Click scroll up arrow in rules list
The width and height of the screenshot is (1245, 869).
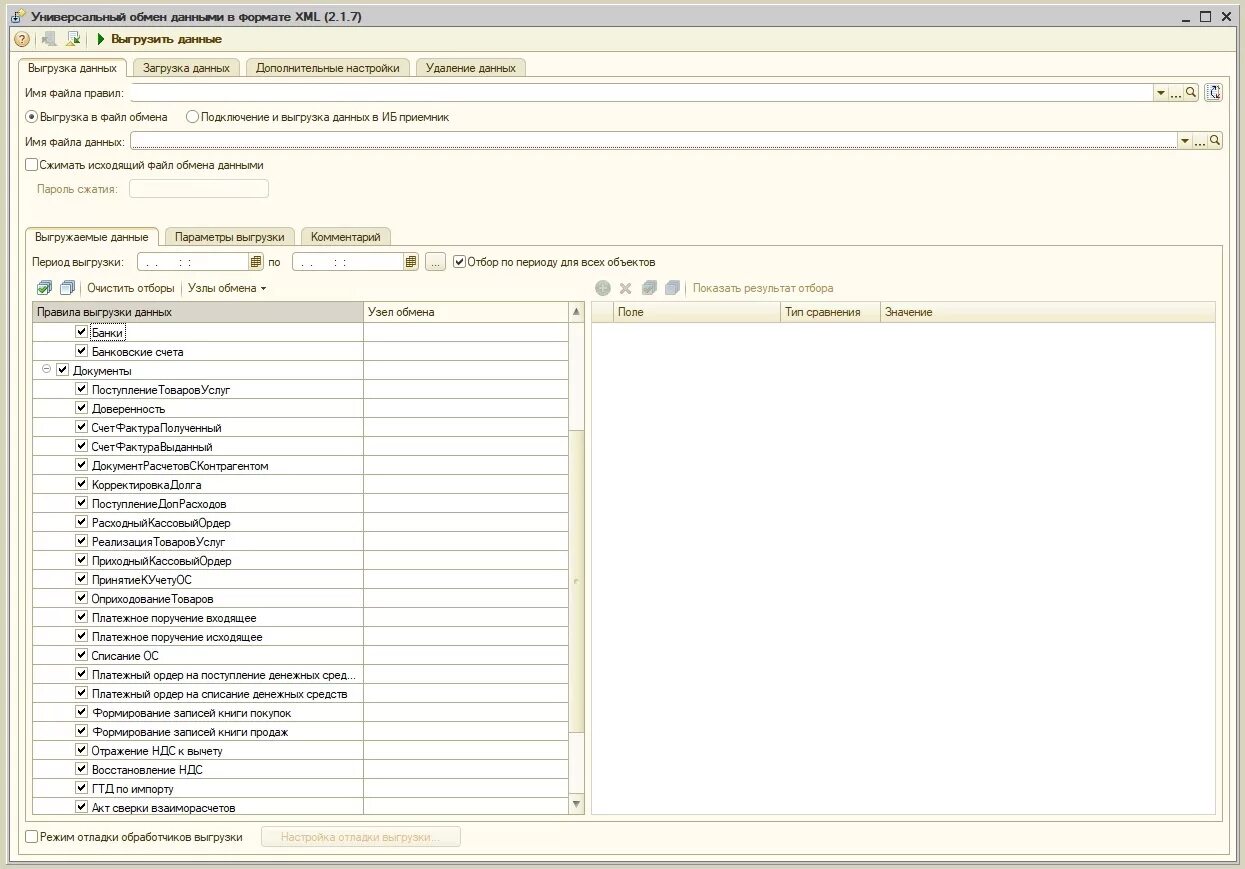click(x=576, y=312)
